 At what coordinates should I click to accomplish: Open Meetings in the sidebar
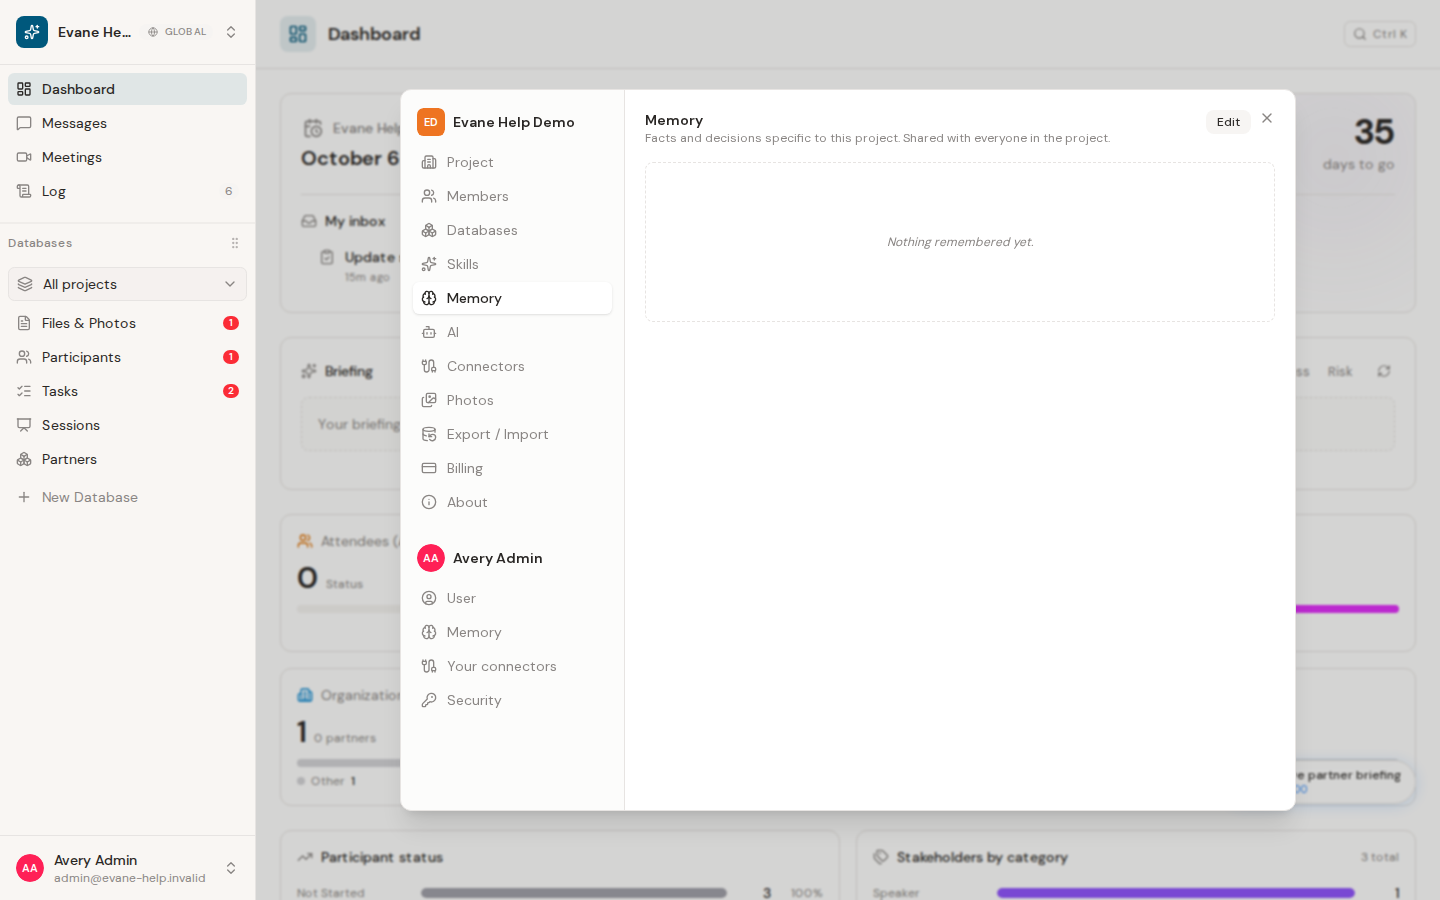127,157
